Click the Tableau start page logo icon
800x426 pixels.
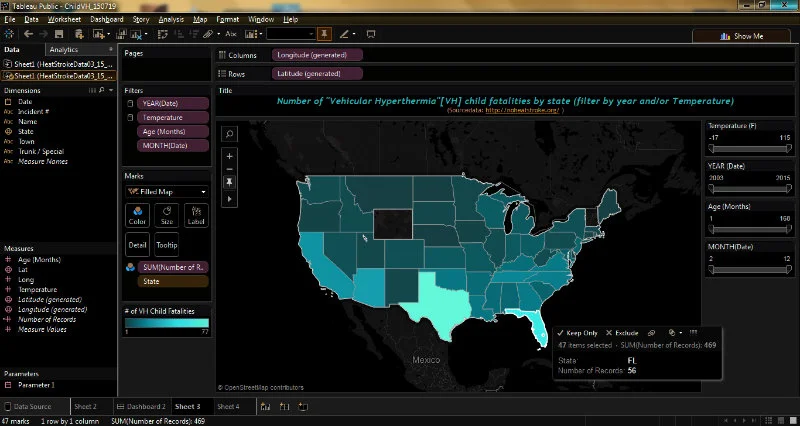point(9,34)
